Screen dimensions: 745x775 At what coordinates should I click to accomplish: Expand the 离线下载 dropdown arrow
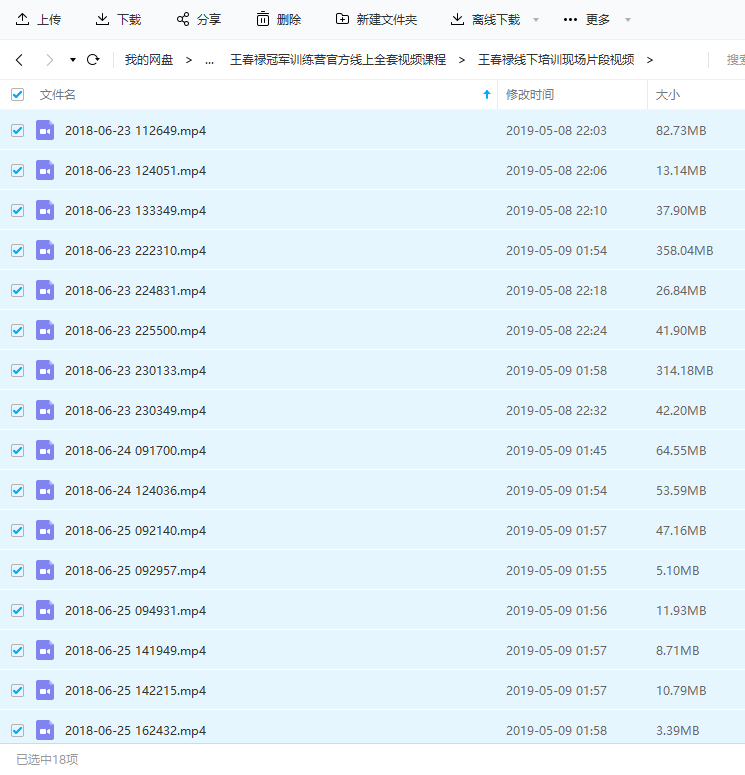(536, 20)
